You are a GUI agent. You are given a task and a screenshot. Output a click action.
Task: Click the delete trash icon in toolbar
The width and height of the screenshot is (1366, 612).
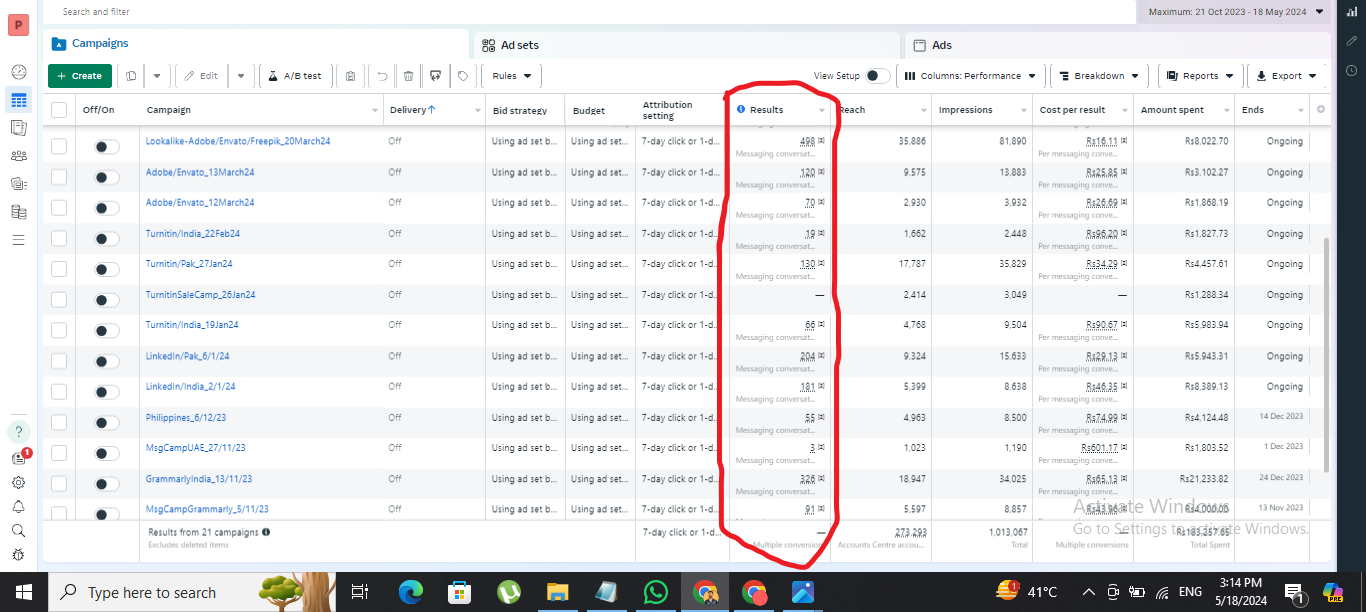coord(408,76)
